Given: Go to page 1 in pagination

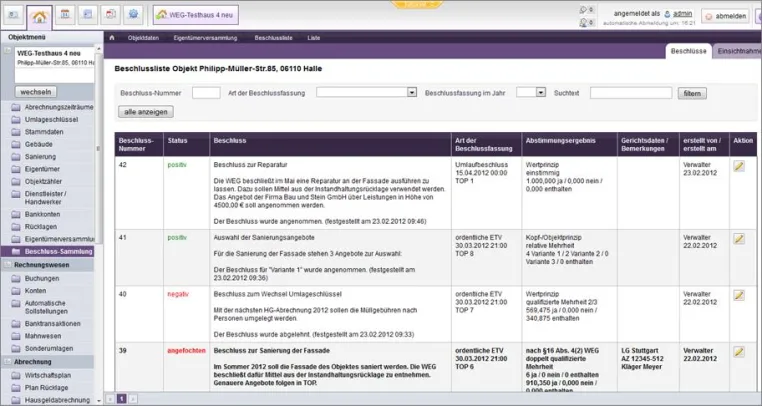Looking at the screenshot, I should (x=121, y=399).
